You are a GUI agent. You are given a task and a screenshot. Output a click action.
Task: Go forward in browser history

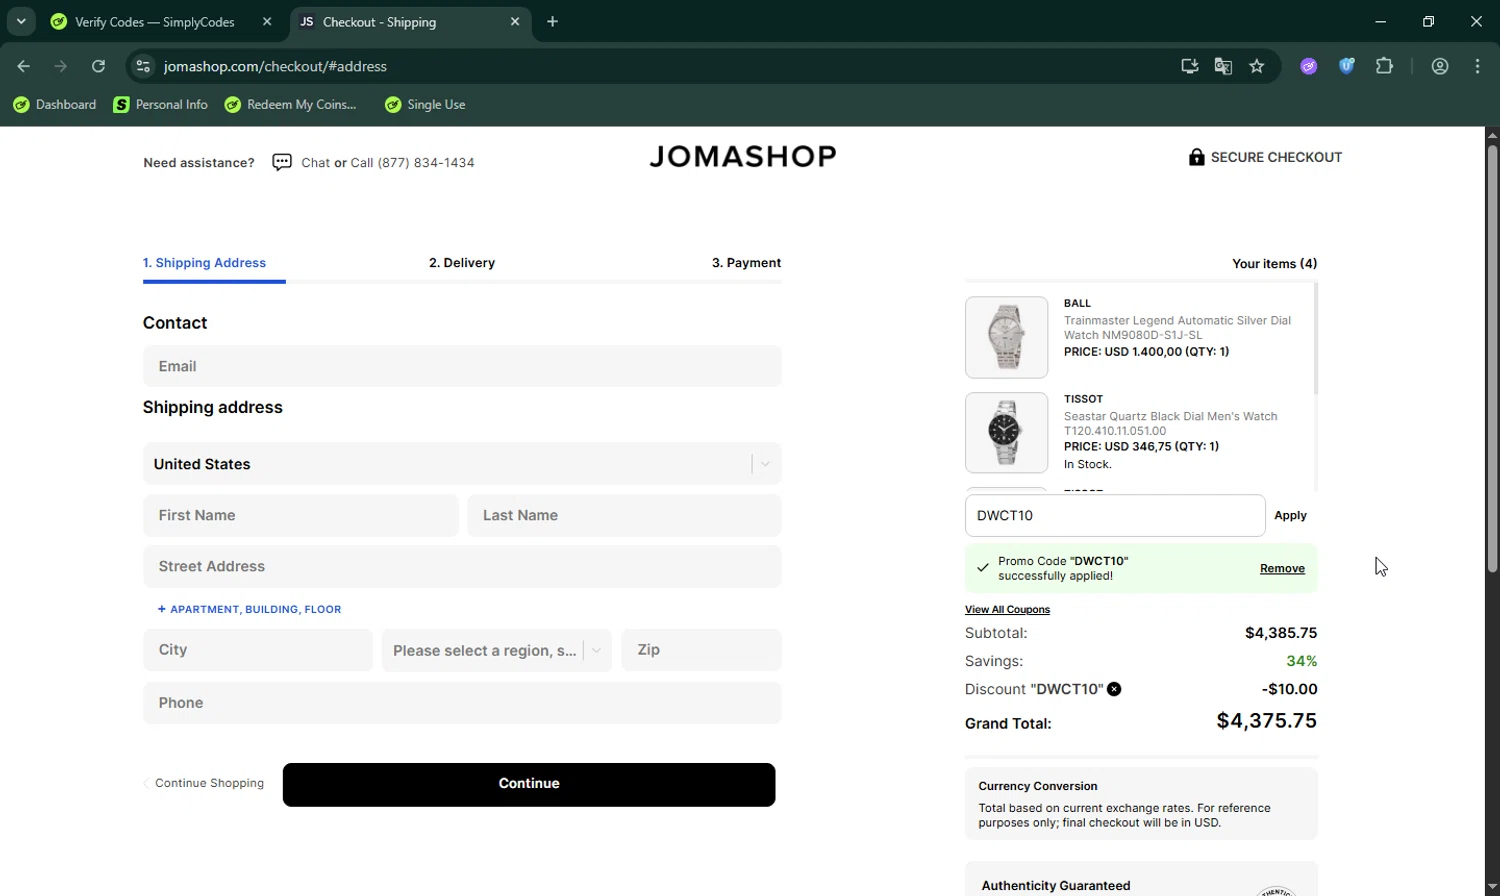pyautogui.click(x=61, y=66)
